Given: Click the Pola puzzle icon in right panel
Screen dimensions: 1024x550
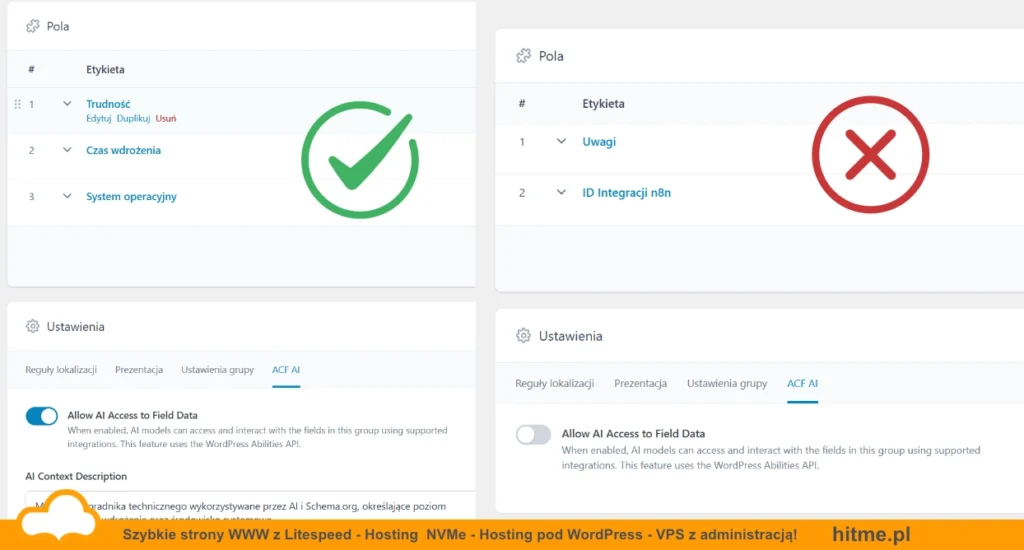Looking at the screenshot, I should [523, 56].
